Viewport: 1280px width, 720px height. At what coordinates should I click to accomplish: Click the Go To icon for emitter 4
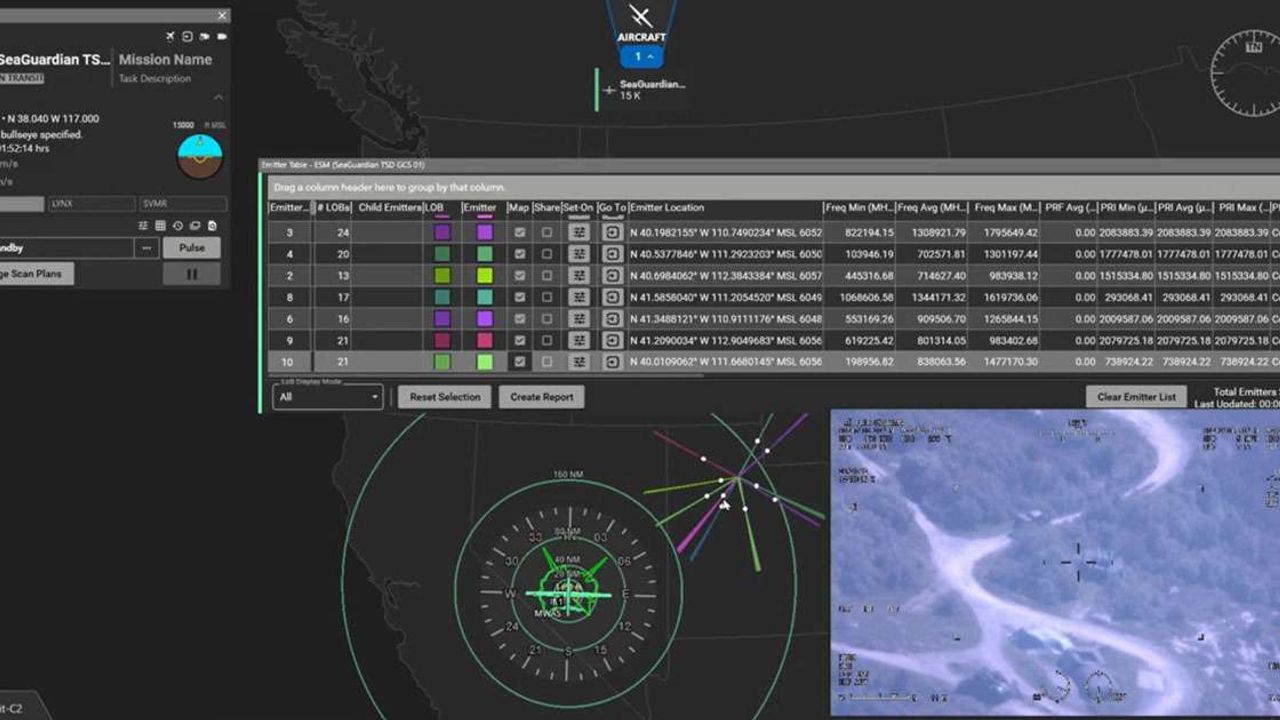(x=612, y=254)
